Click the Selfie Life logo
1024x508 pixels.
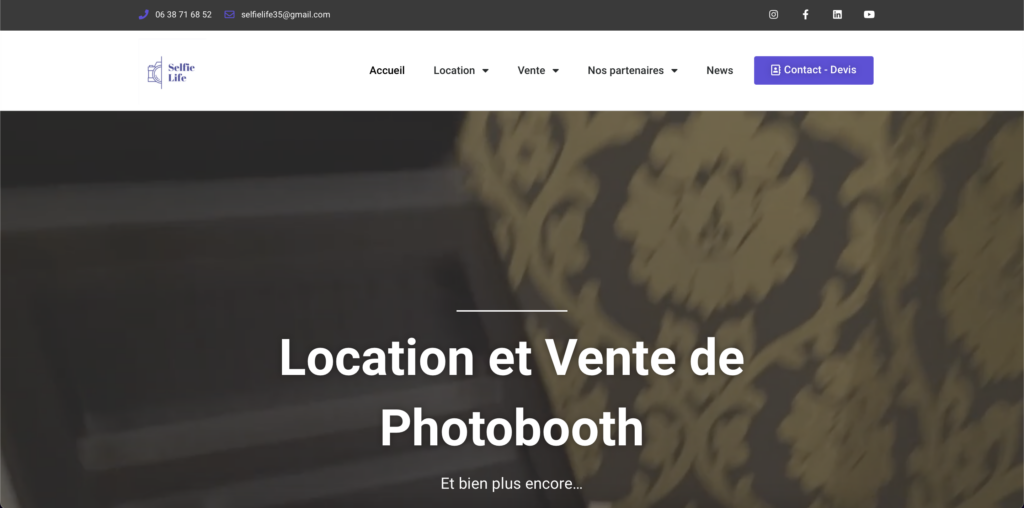[x=171, y=72]
